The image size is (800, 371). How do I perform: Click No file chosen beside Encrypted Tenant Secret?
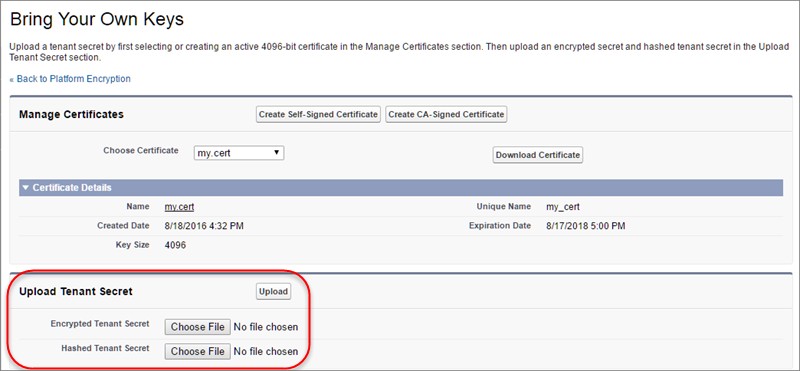pyautogui.click(x=266, y=327)
